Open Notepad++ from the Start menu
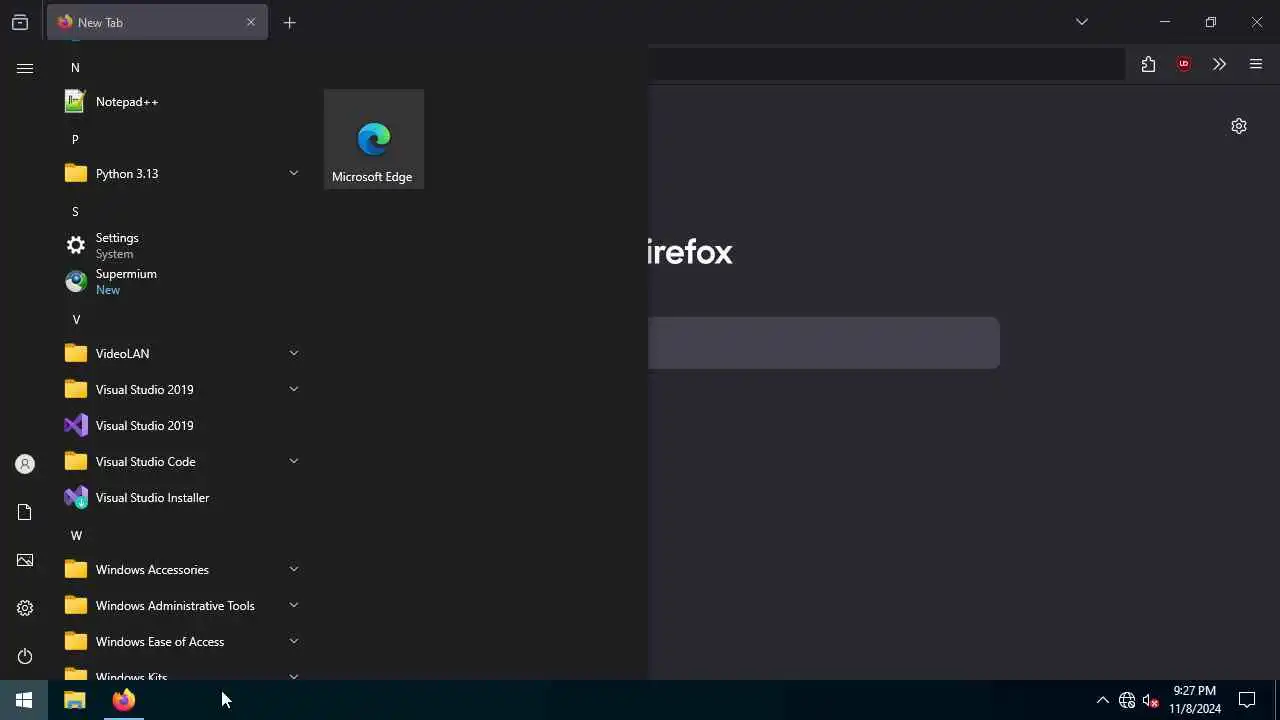This screenshot has height=720, width=1280. tap(180, 102)
